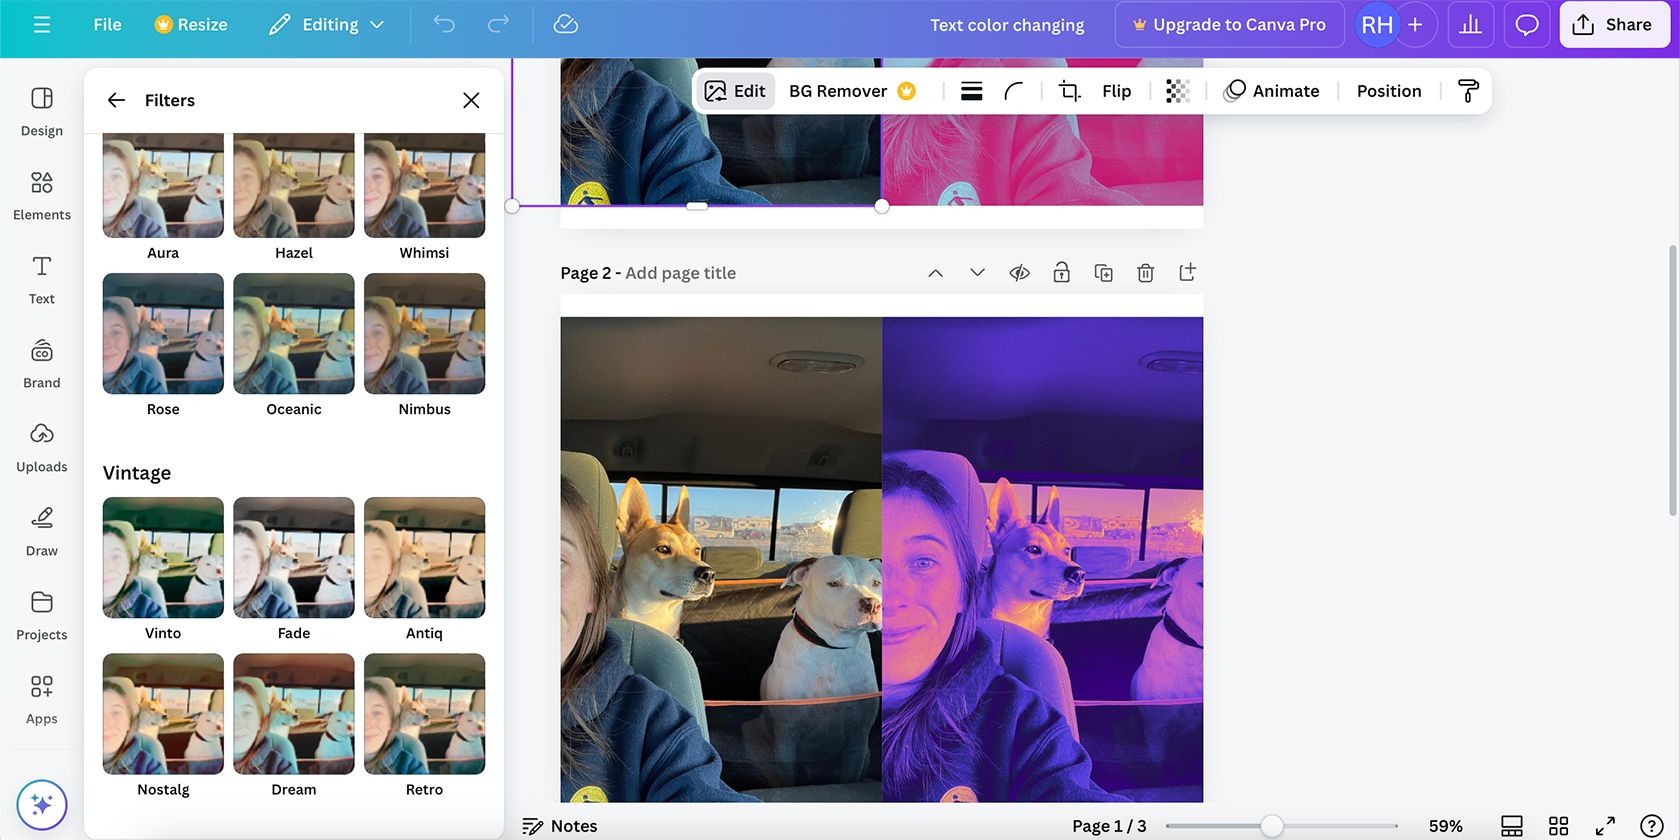Edit the design title 'Text color changing'
Viewport: 1680px width, 840px height.
pyautogui.click(x=1007, y=25)
